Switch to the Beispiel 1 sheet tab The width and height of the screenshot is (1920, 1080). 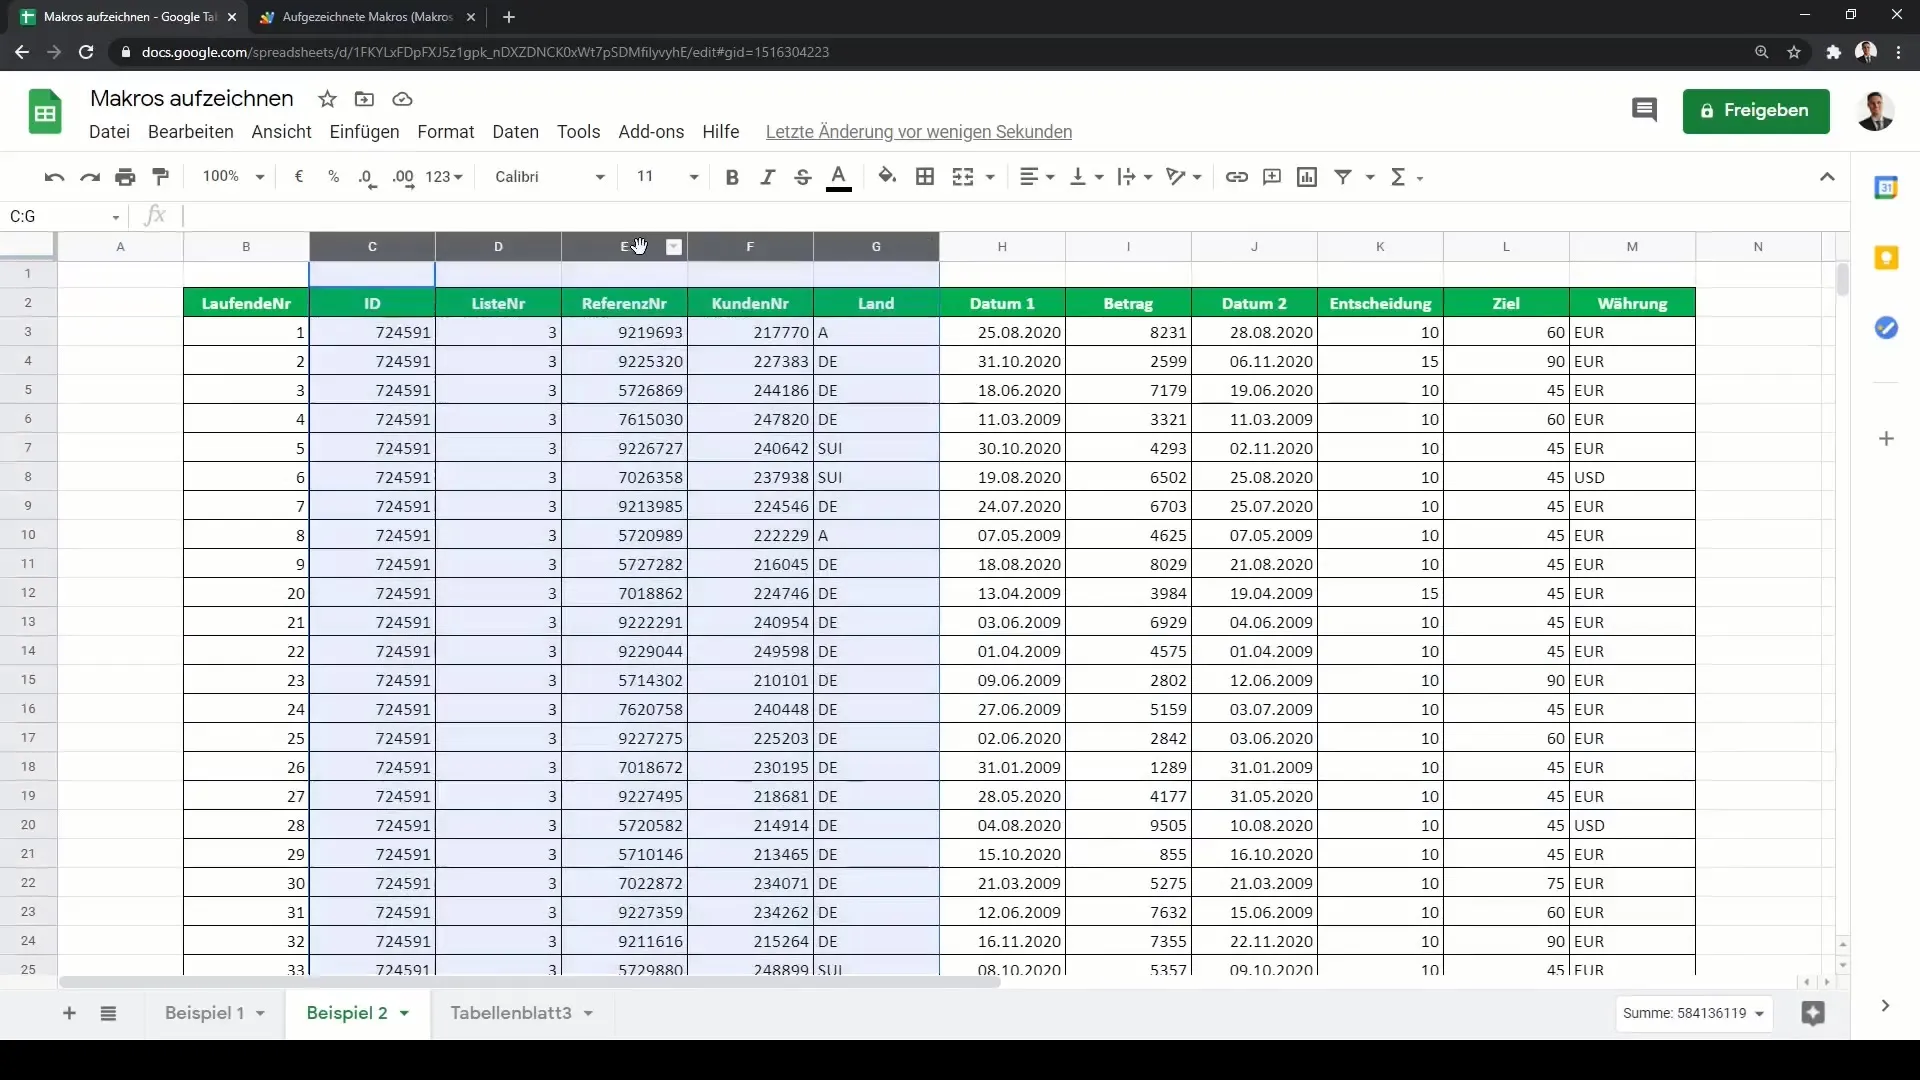204,1013
